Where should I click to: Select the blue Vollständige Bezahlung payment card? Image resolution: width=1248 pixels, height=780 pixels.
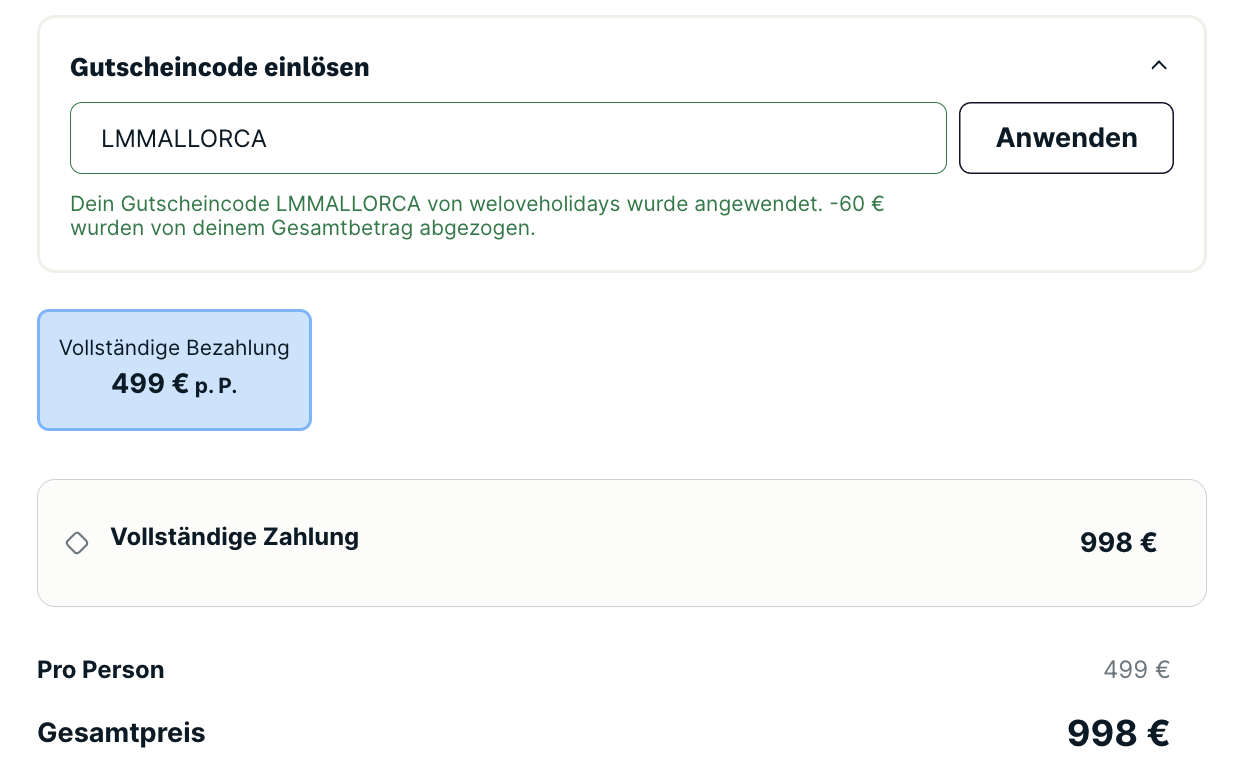[x=174, y=370]
